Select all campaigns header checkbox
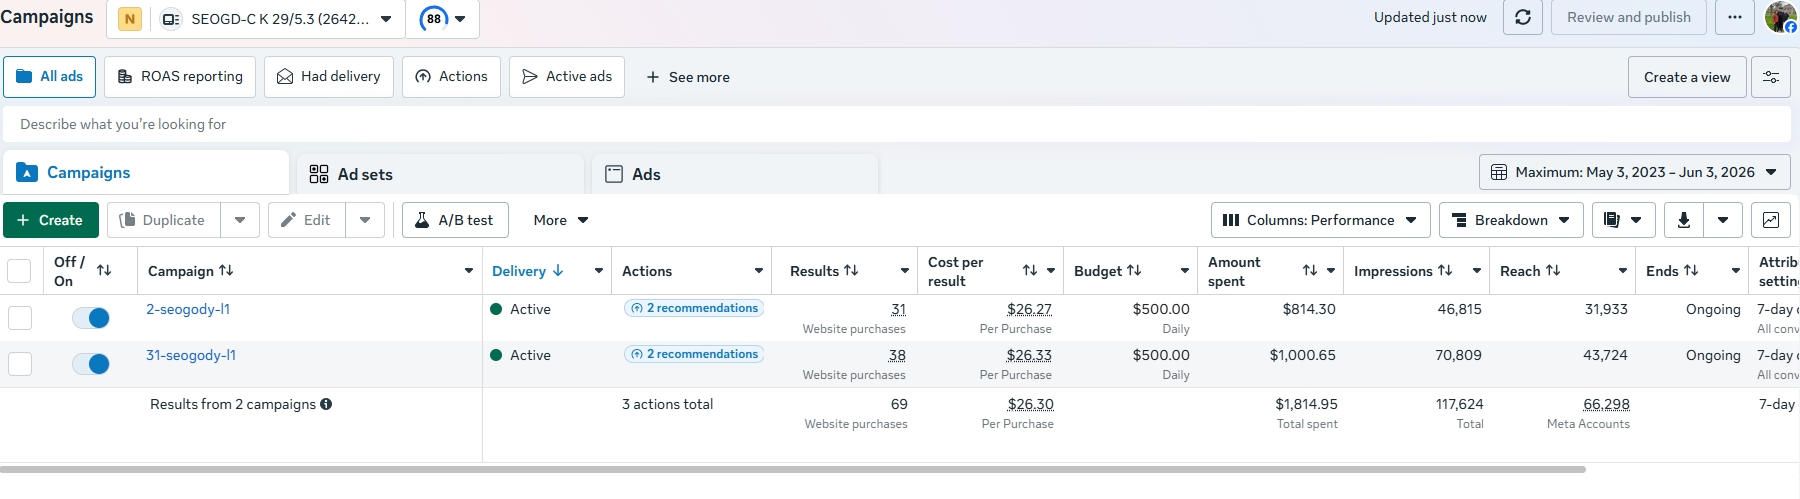The image size is (1800, 499). point(19,271)
